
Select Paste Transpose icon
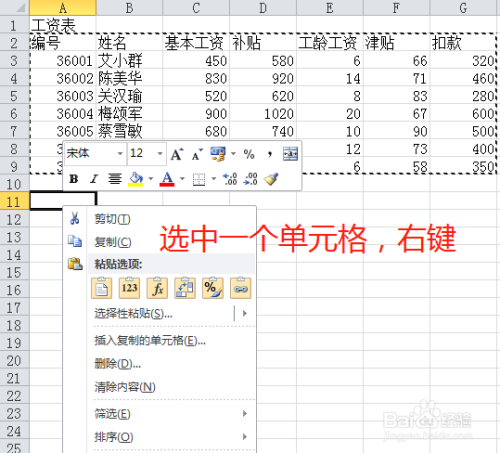[185, 288]
